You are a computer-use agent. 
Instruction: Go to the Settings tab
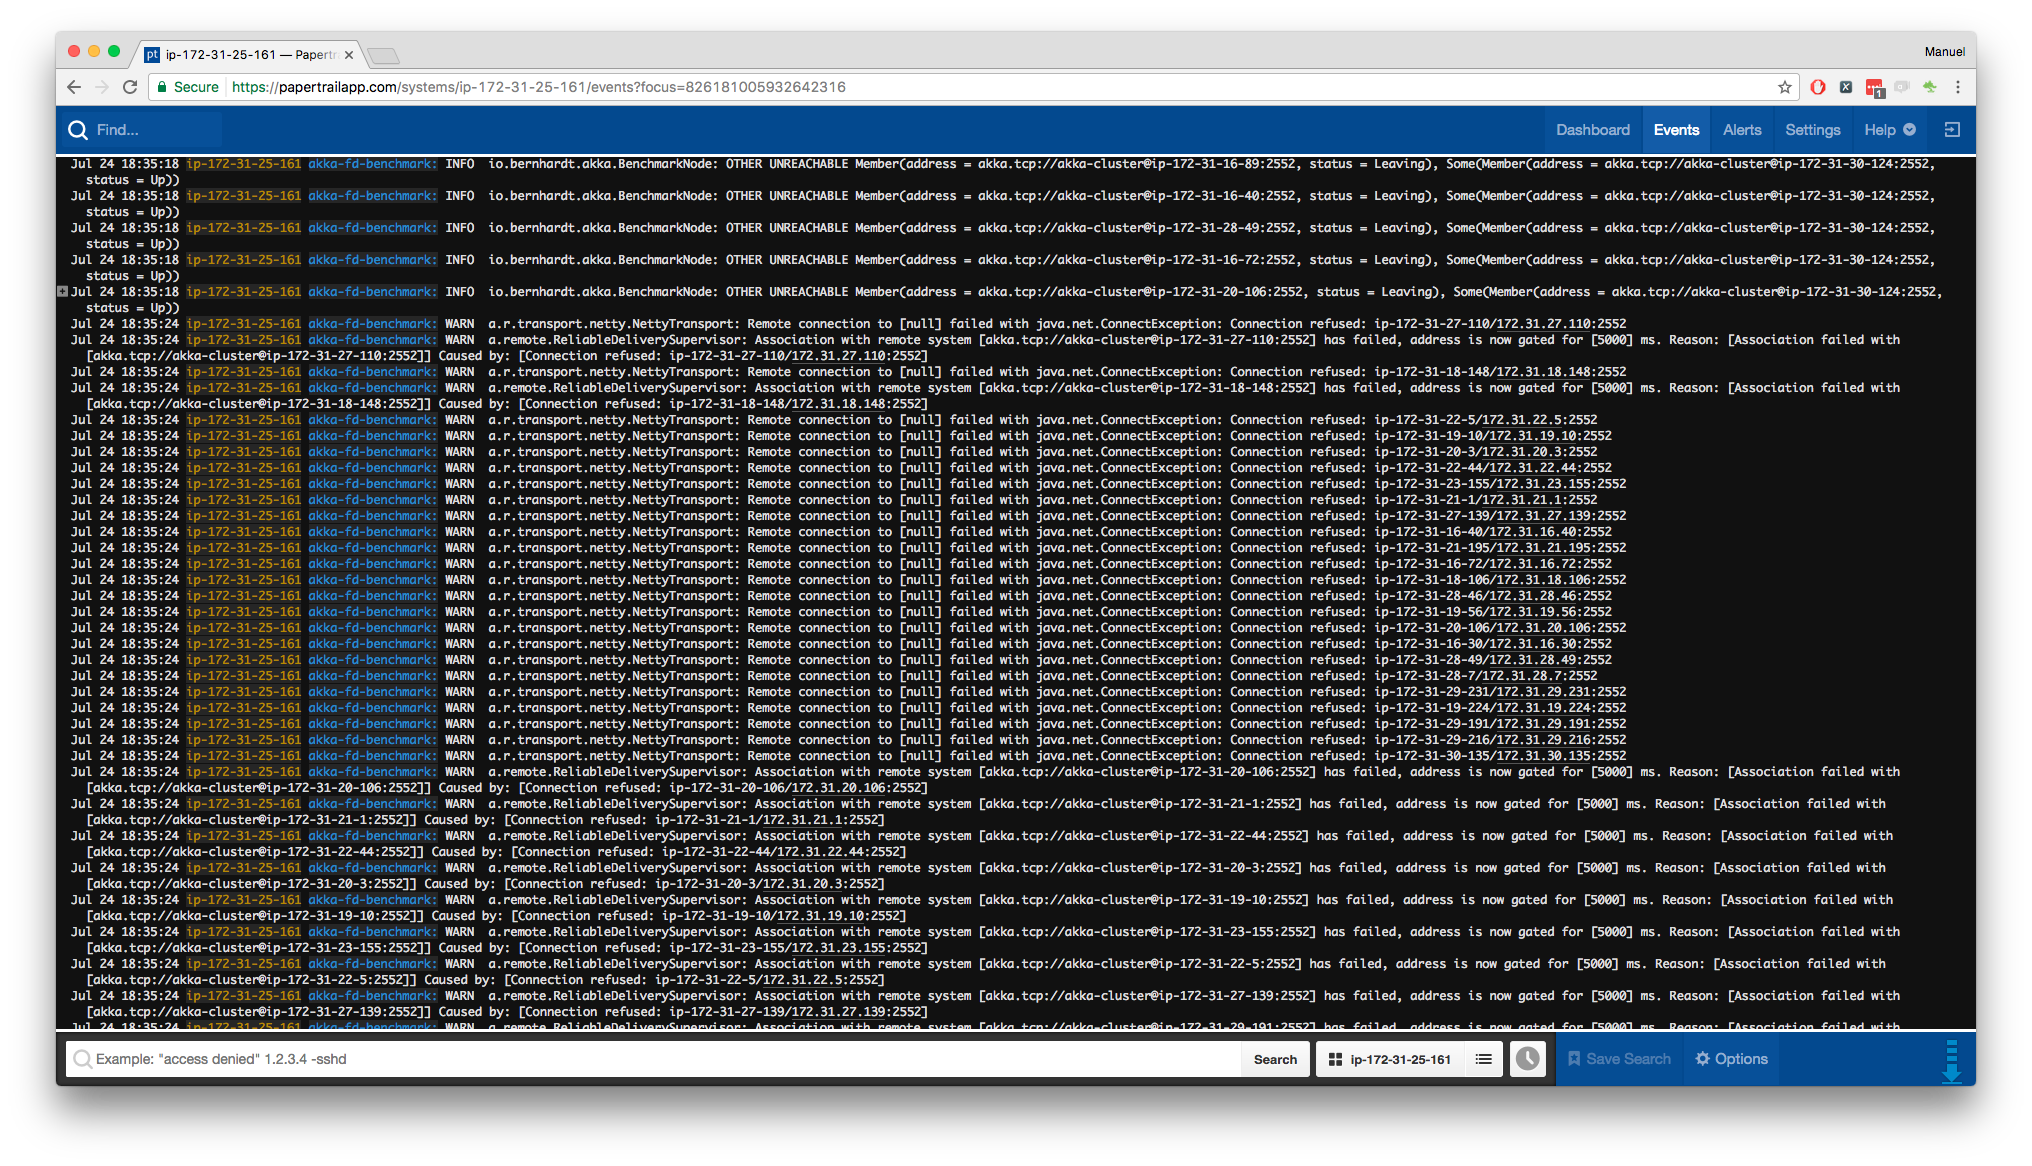pos(1812,130)
